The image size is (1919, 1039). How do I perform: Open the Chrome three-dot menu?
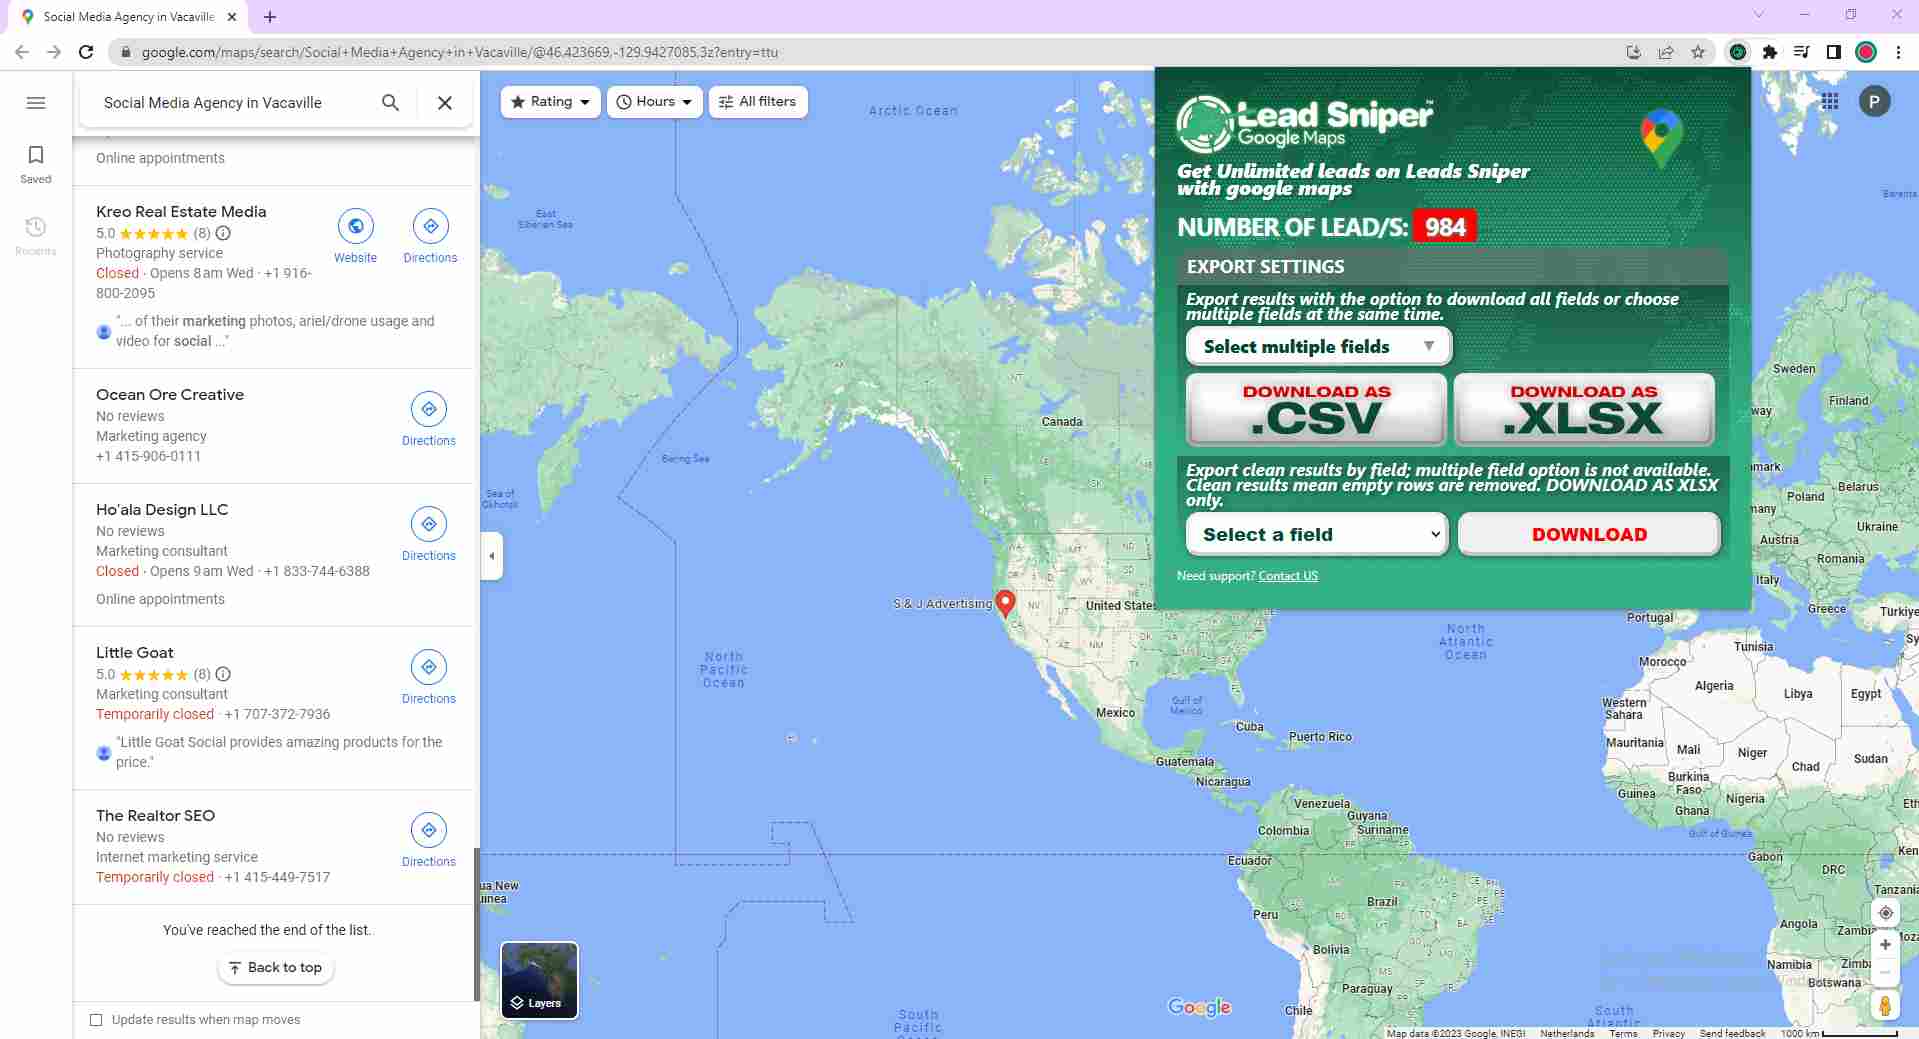click(1898, 52)
